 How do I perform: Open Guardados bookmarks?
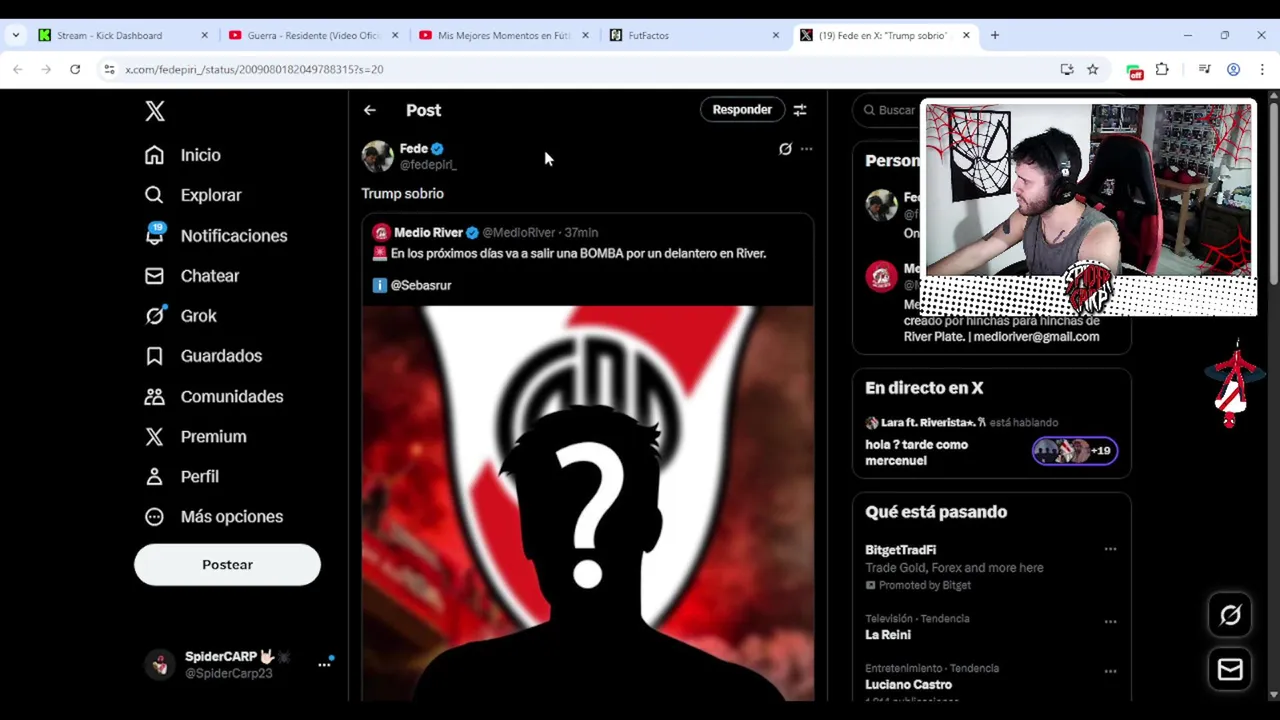202,356
